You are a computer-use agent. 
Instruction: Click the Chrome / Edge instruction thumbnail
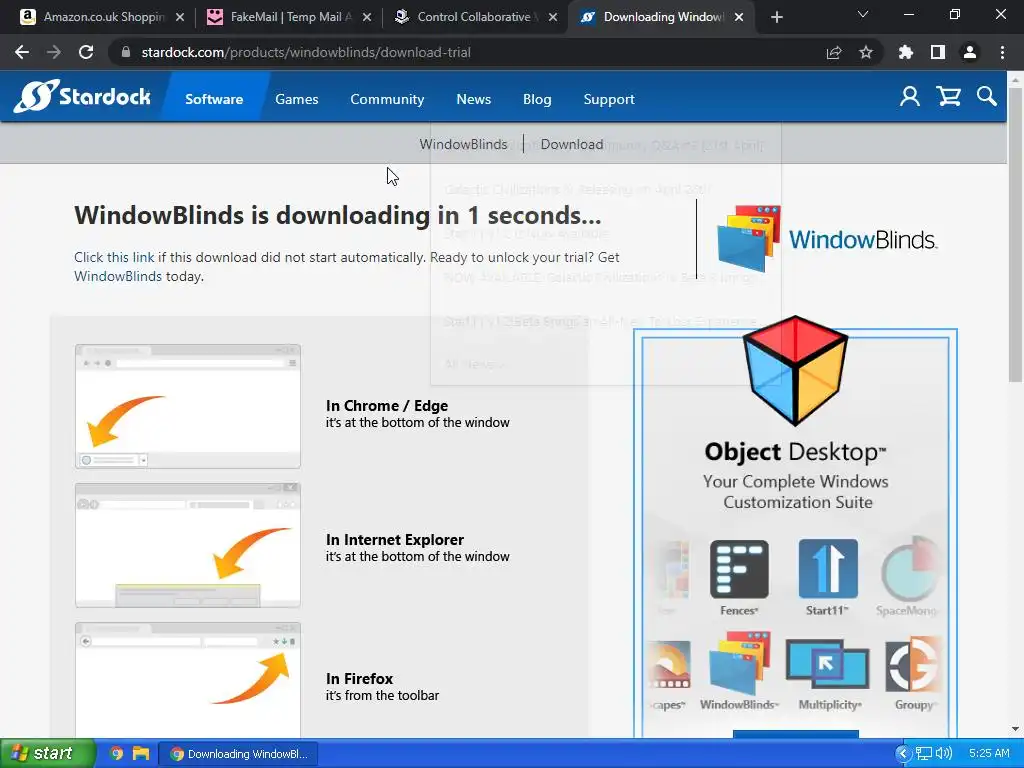[x=187, y=406]
